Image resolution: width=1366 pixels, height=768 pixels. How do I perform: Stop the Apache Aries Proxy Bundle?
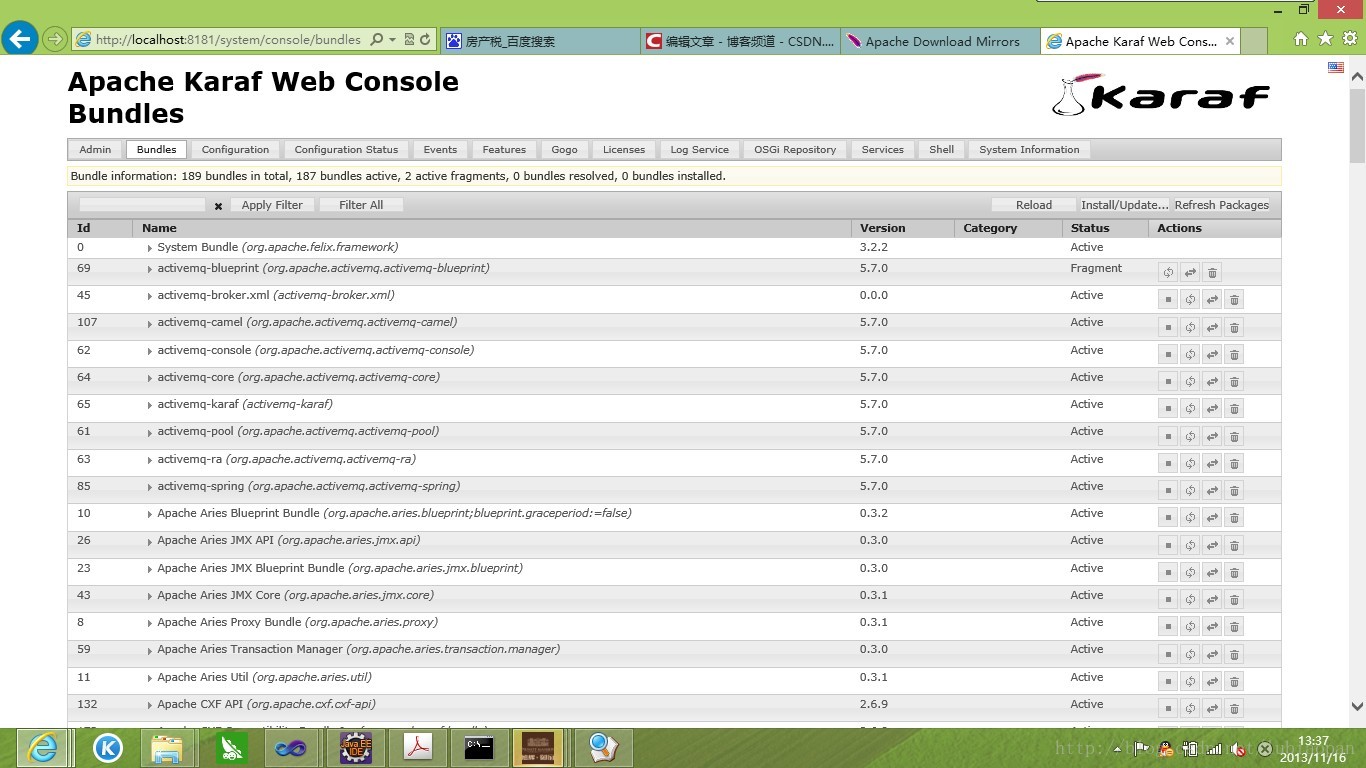click(1168, 627)
